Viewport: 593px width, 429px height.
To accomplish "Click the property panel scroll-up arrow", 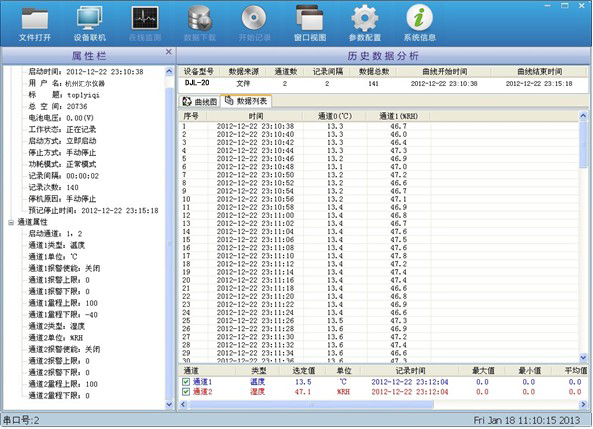I will point(169,71).
